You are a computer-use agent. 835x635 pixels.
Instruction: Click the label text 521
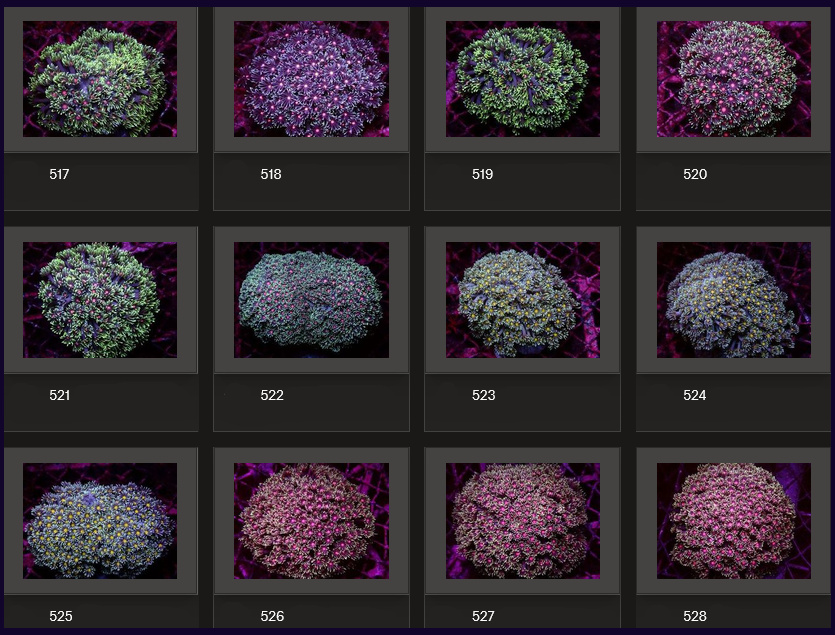(59, 395)
